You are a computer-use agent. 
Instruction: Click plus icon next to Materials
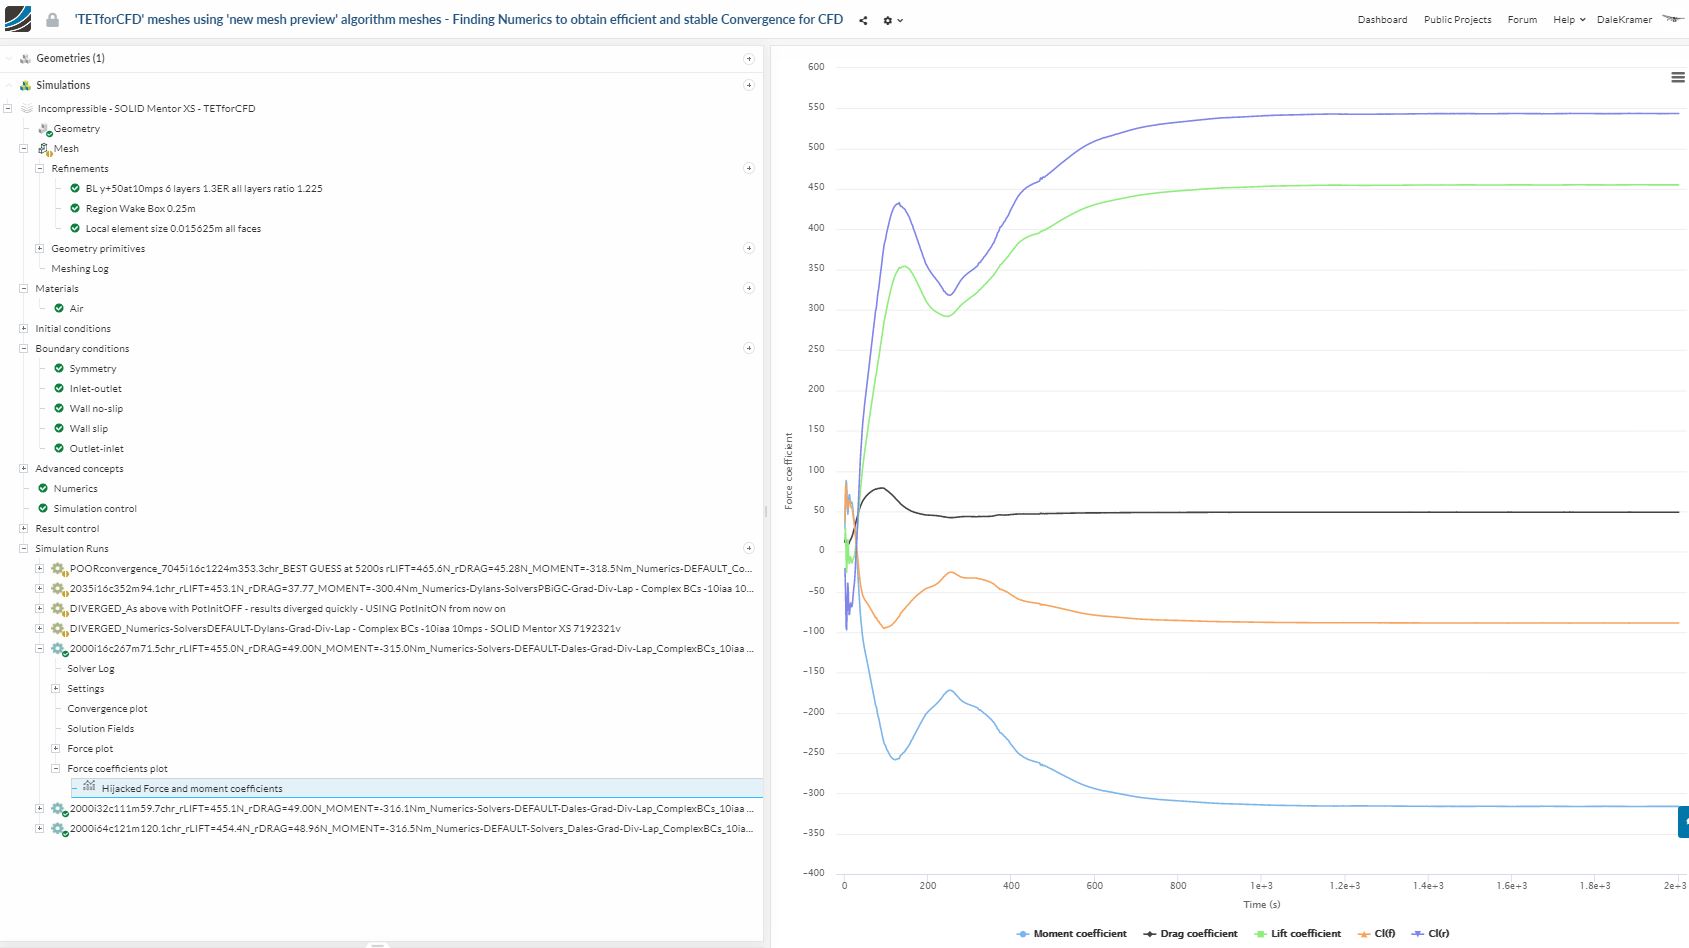[x=748, y=288]
